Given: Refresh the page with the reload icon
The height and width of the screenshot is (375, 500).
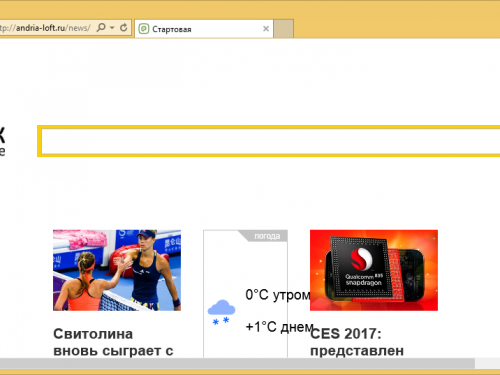Looking at the screenshot, I should tap(124, 28).
